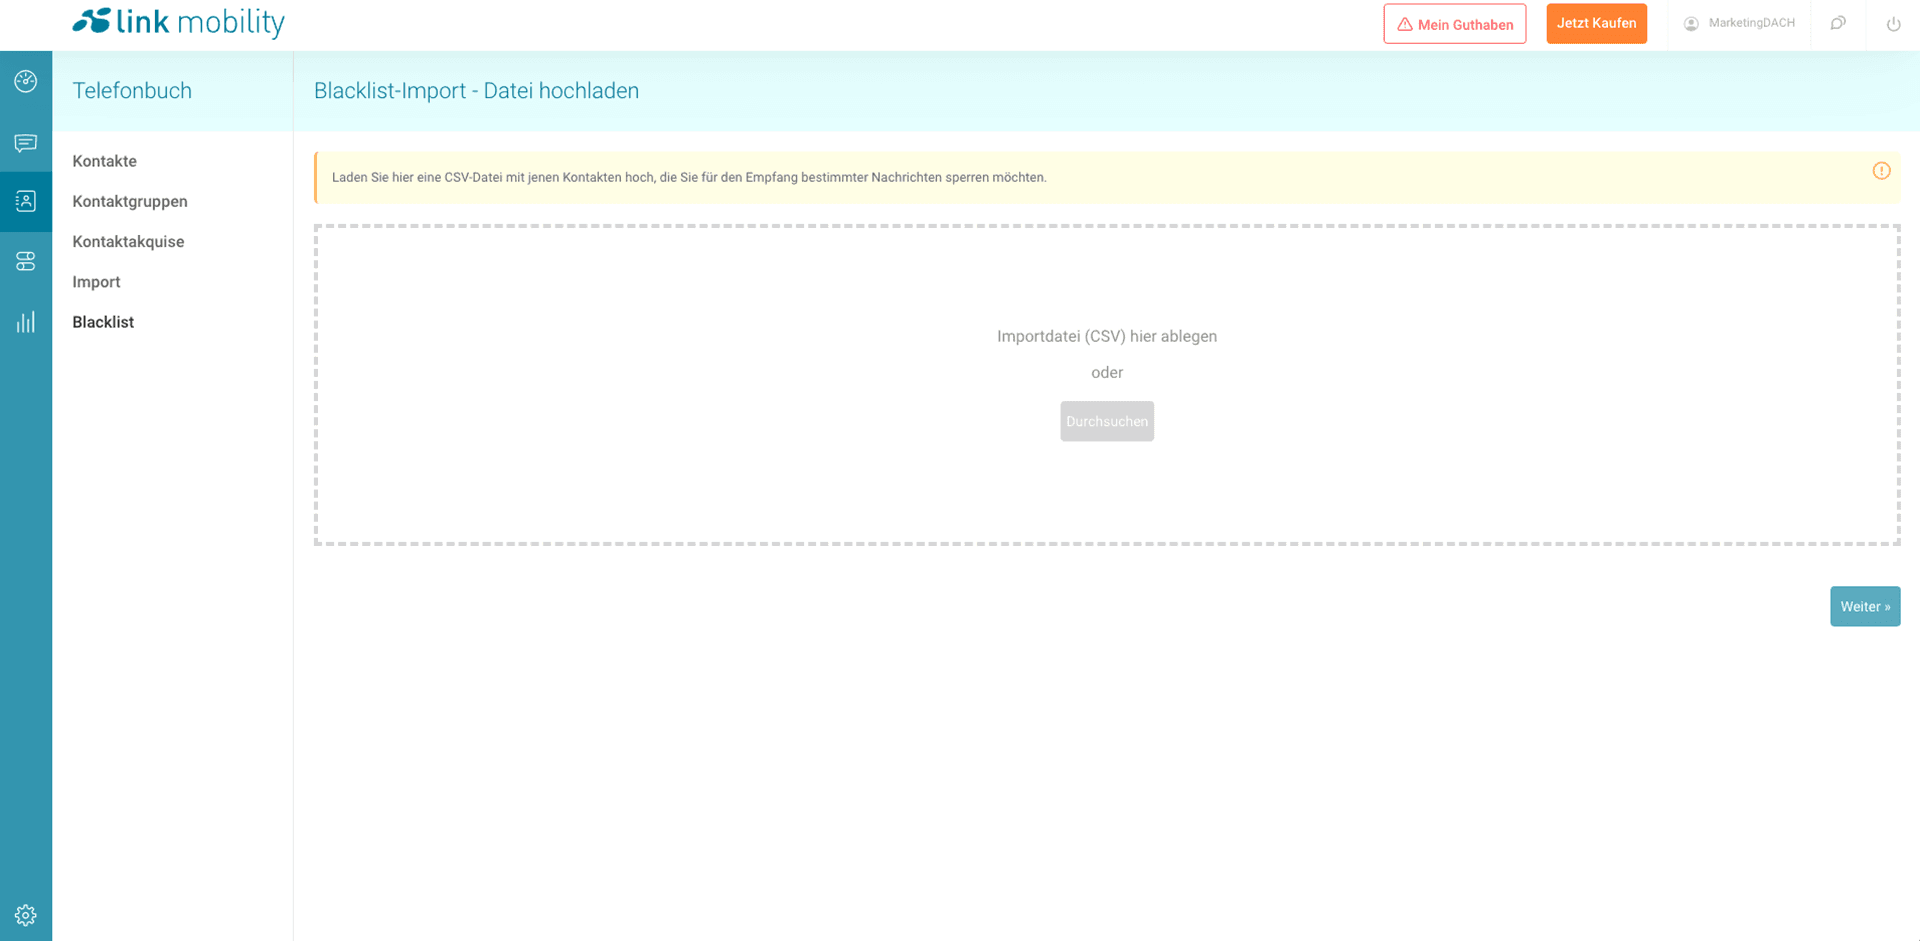Open settings gear icon at bottom left
Image resolution: width=1920 pixels, height=941 pixels.
[x=26, y=915]
